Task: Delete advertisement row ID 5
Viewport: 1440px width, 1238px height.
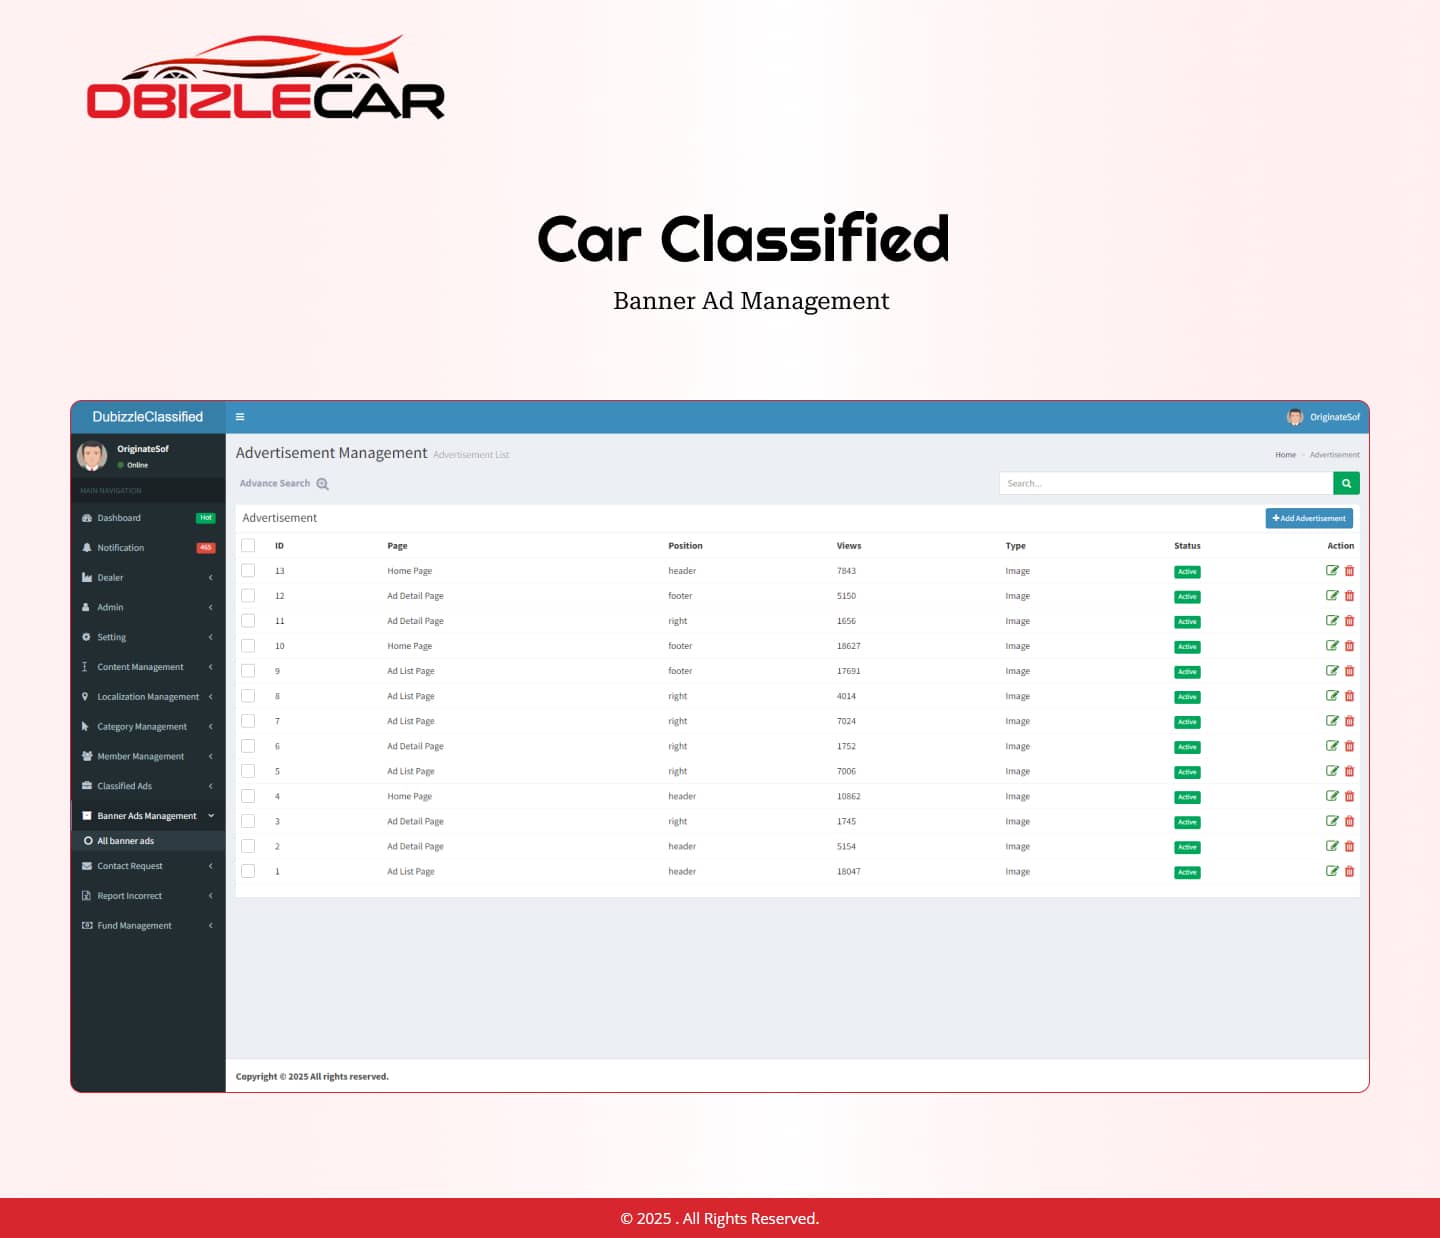Action: click(1349, 771)
